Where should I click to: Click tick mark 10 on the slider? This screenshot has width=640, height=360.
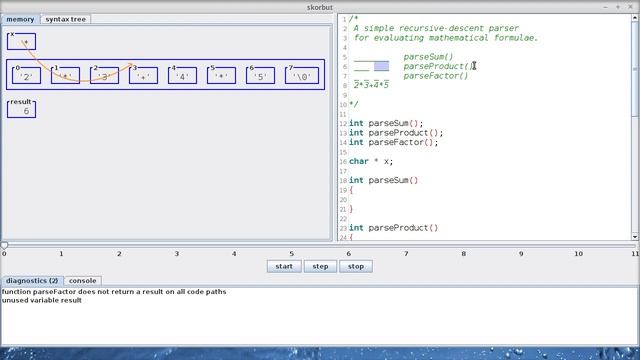coord(578,253)
